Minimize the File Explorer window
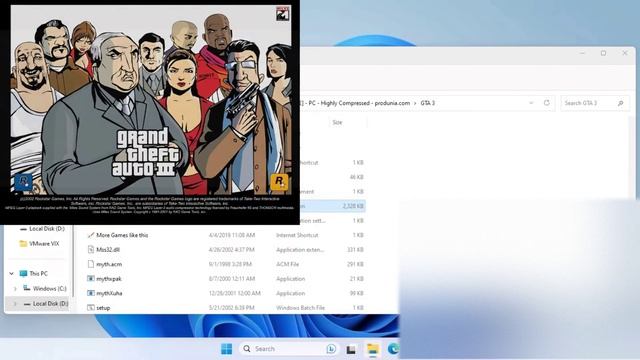This screenshot has height=360, width=640. pyautogui.click(x=582, y=53)
